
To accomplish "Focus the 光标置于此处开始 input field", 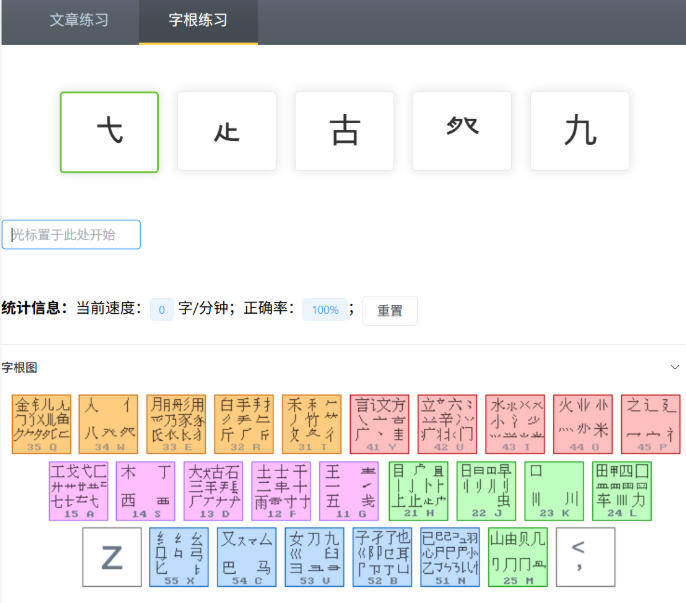I will [x=71, y=235].
